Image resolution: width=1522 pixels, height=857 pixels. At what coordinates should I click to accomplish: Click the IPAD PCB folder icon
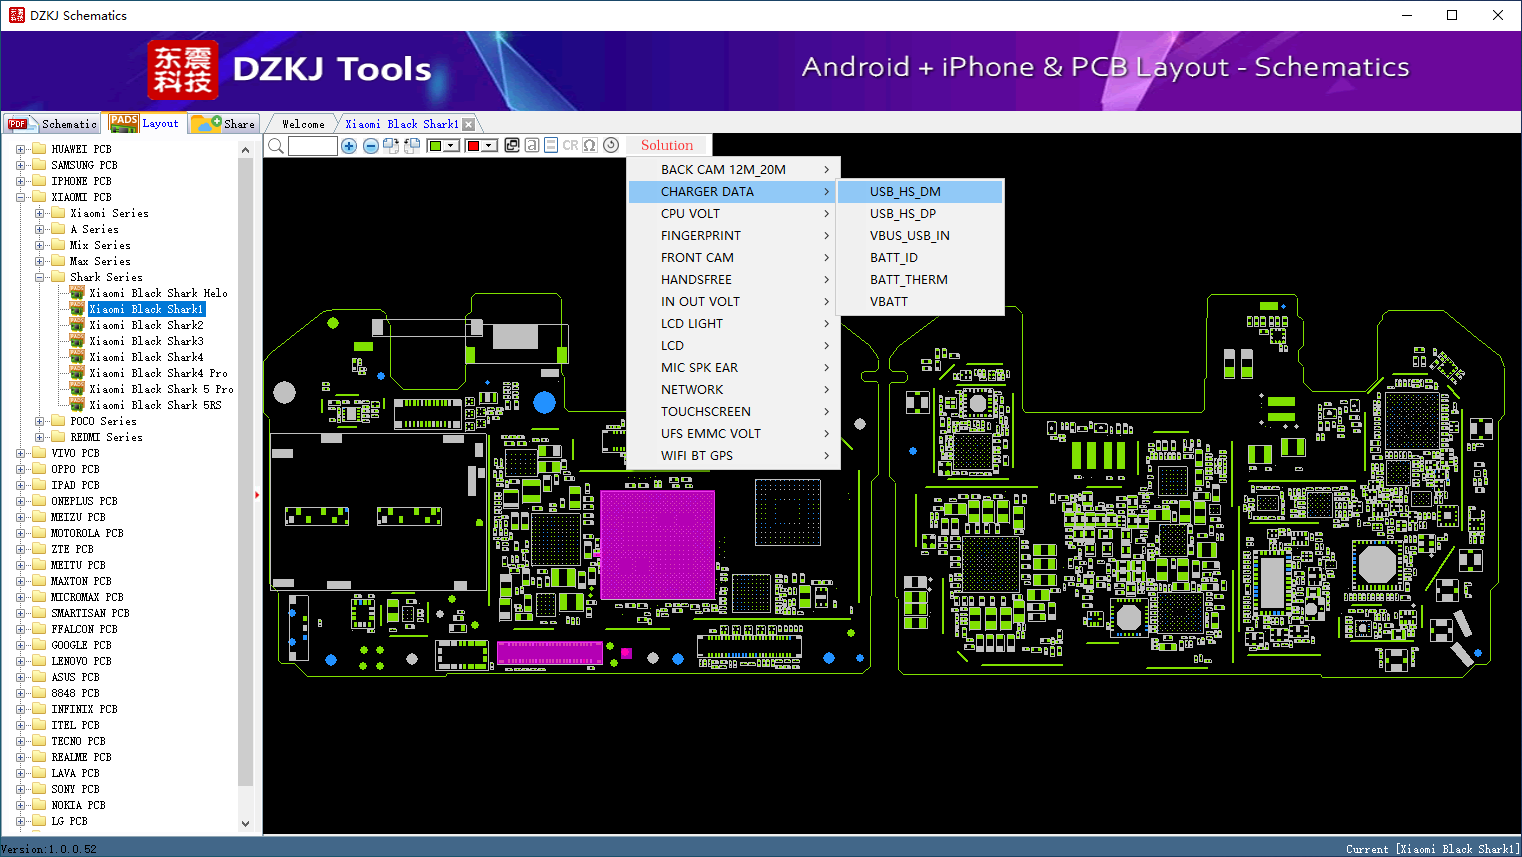pos(39,485)
